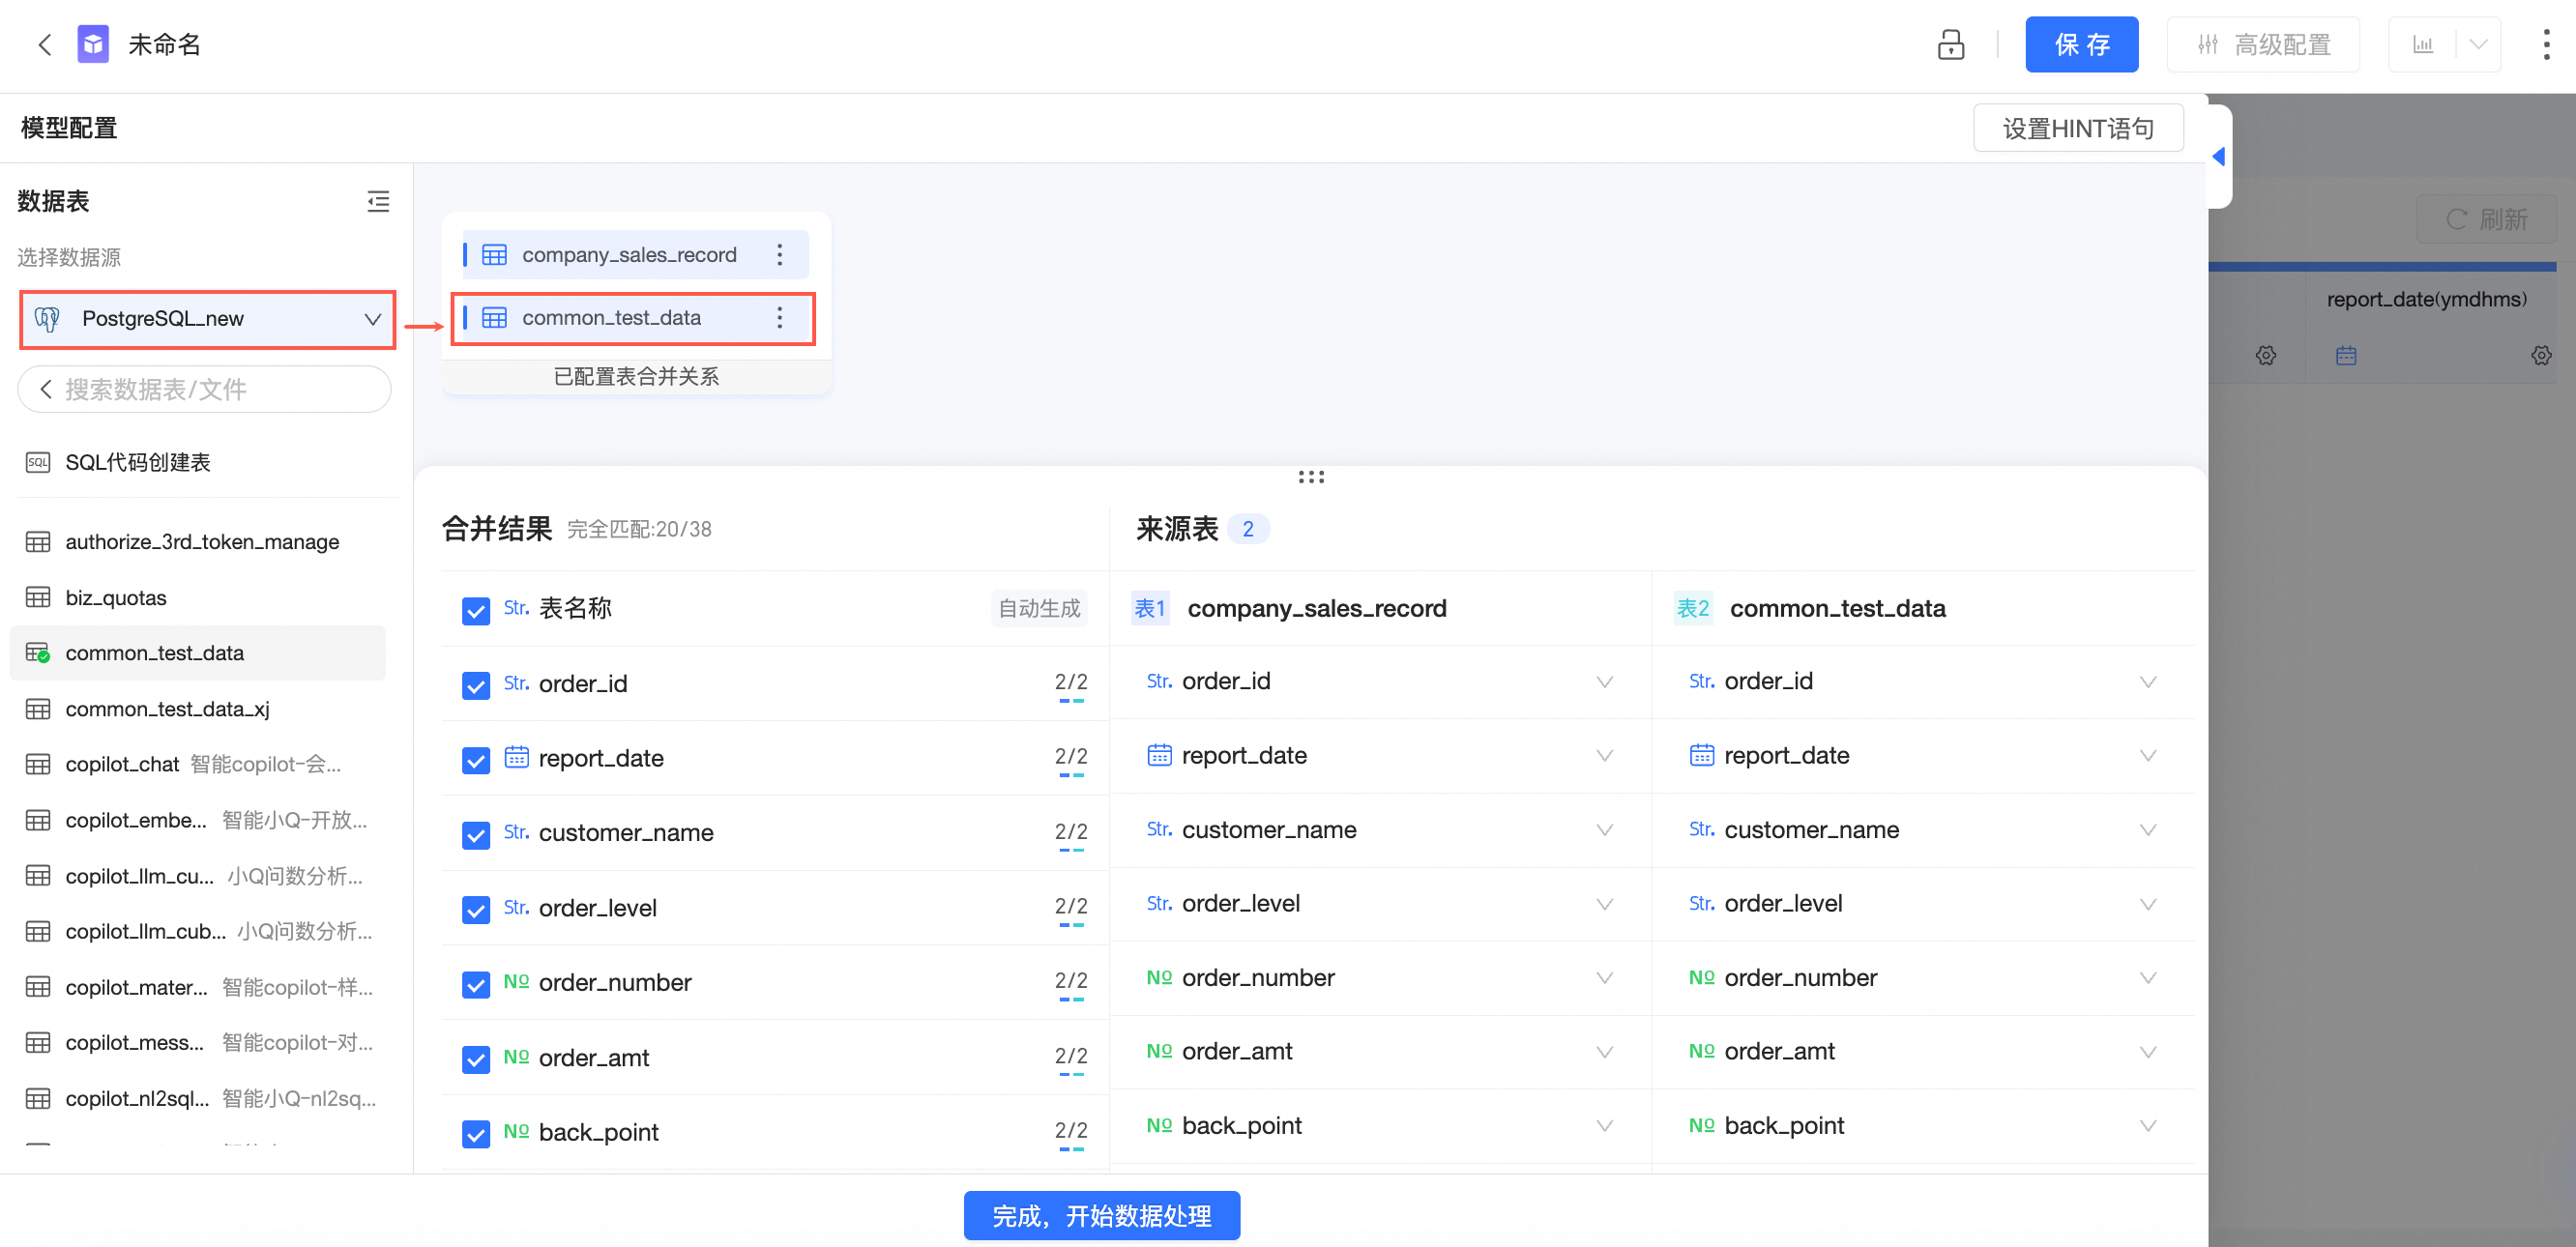
Task: Toggle the back_point field checkbox
Action: tap(476, 1133)
